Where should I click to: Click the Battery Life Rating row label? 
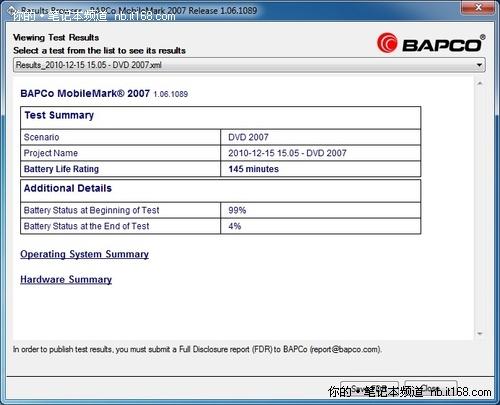pos(61,169)
